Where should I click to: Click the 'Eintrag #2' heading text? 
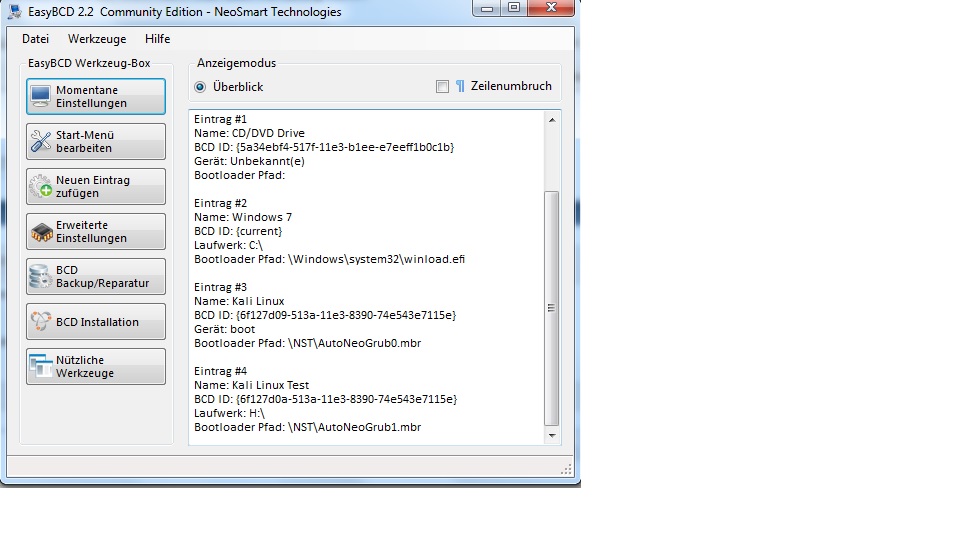point(220,203)
